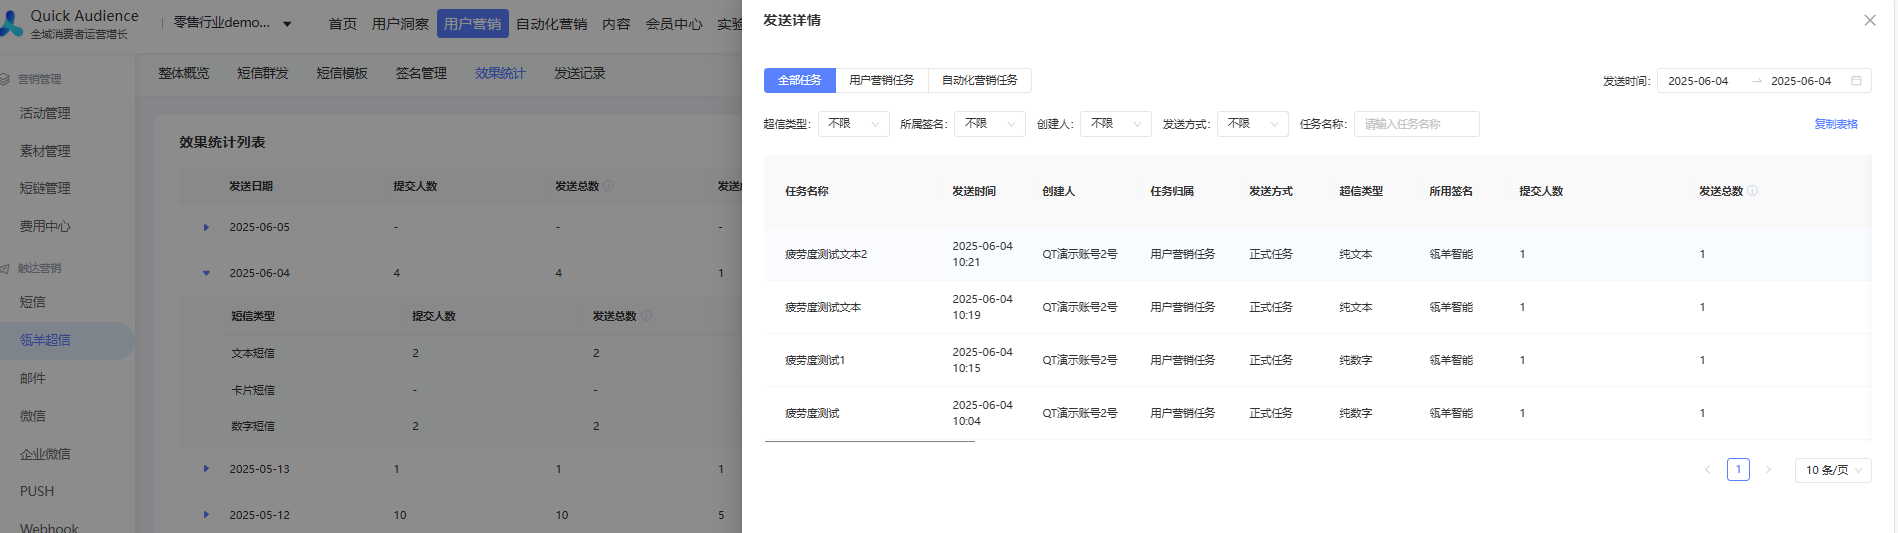Viewport: 1898px width, 533px height.
Task: Click 营销管理 section icon in sidebar
Action: click(x=5, y=79)
